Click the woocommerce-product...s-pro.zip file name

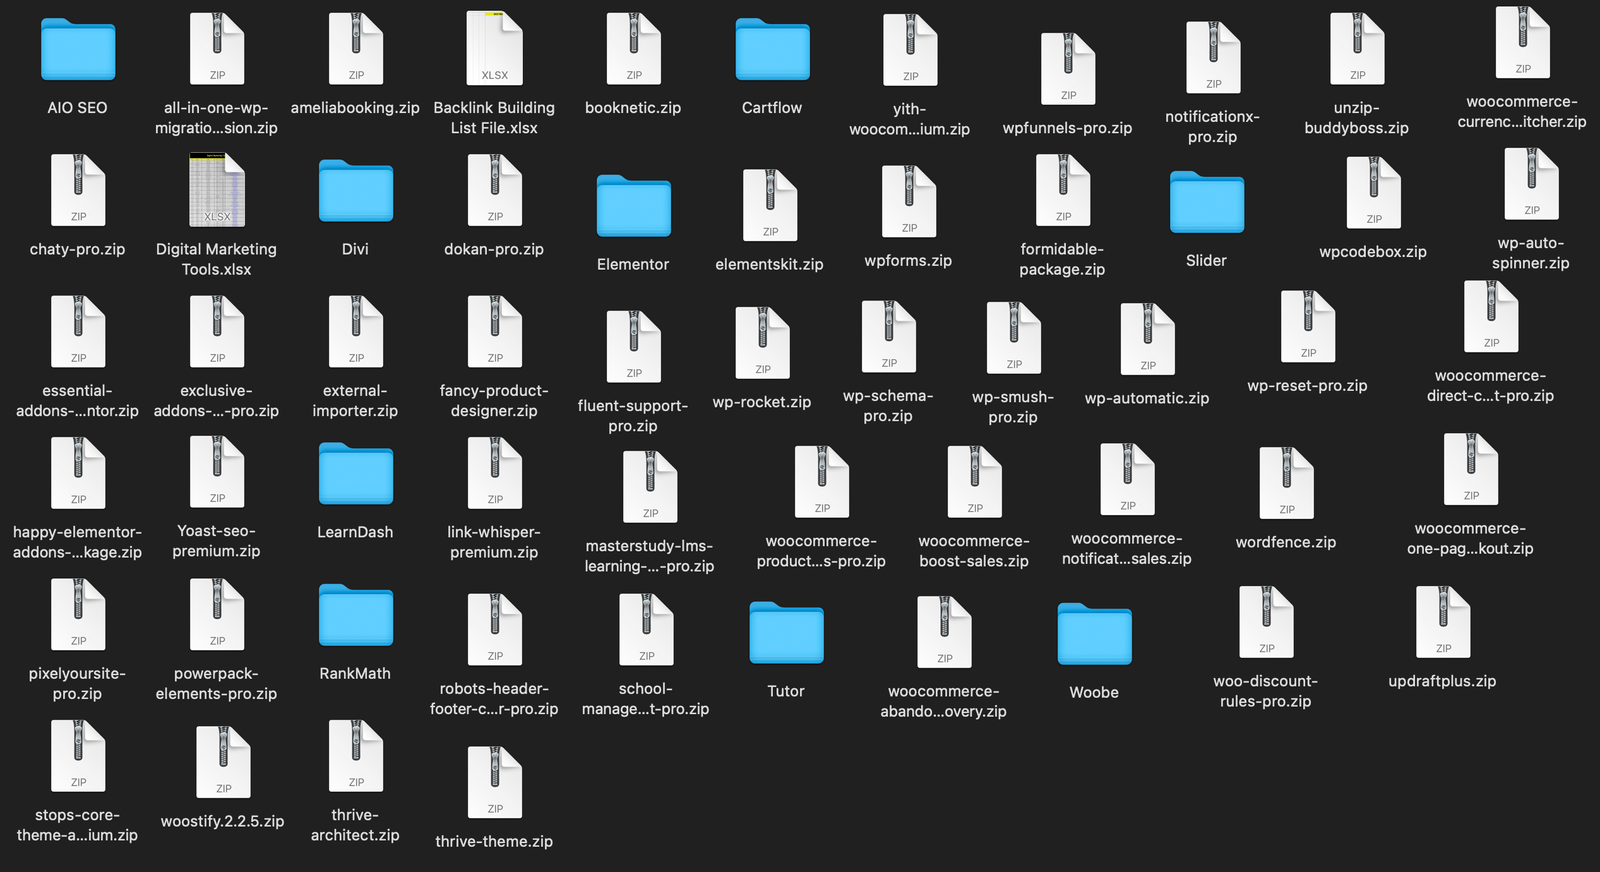821,551
